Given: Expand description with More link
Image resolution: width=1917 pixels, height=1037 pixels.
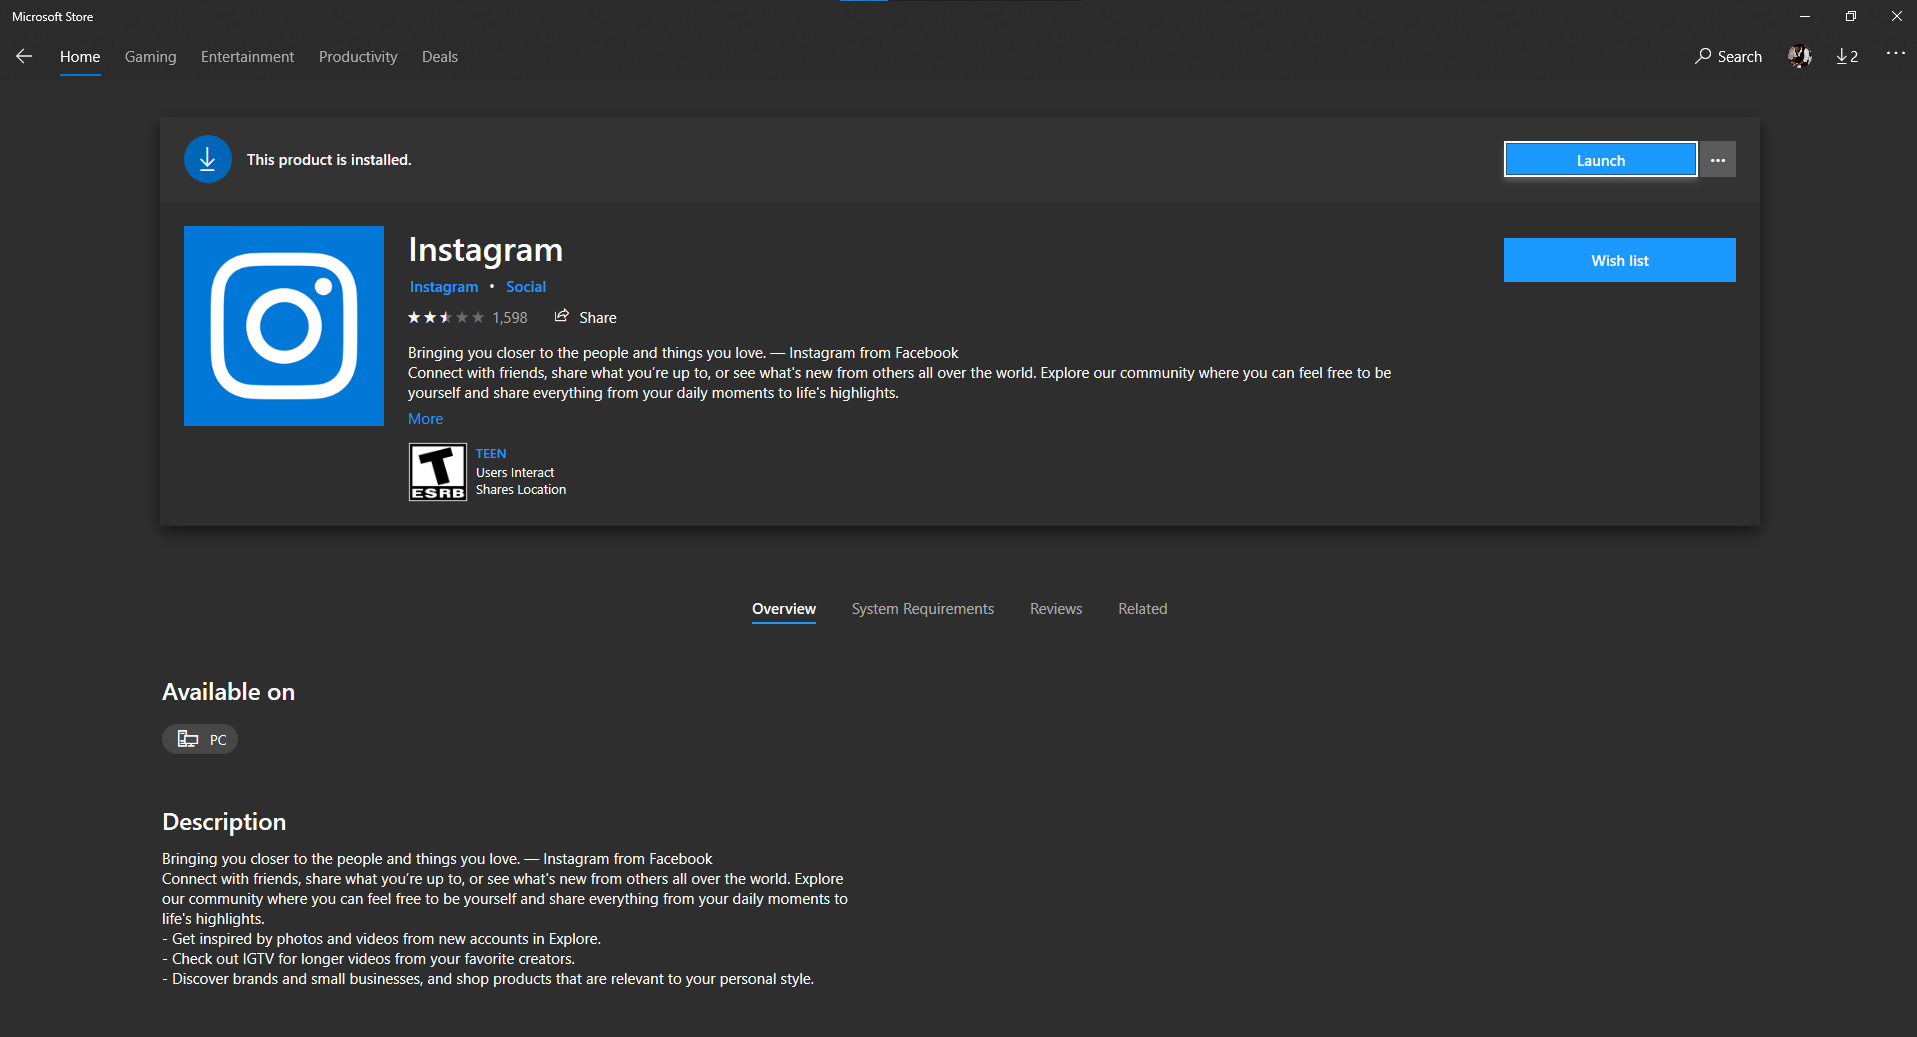Looking at the screenshot, I should pyautogui.click(x=425, y=419).
